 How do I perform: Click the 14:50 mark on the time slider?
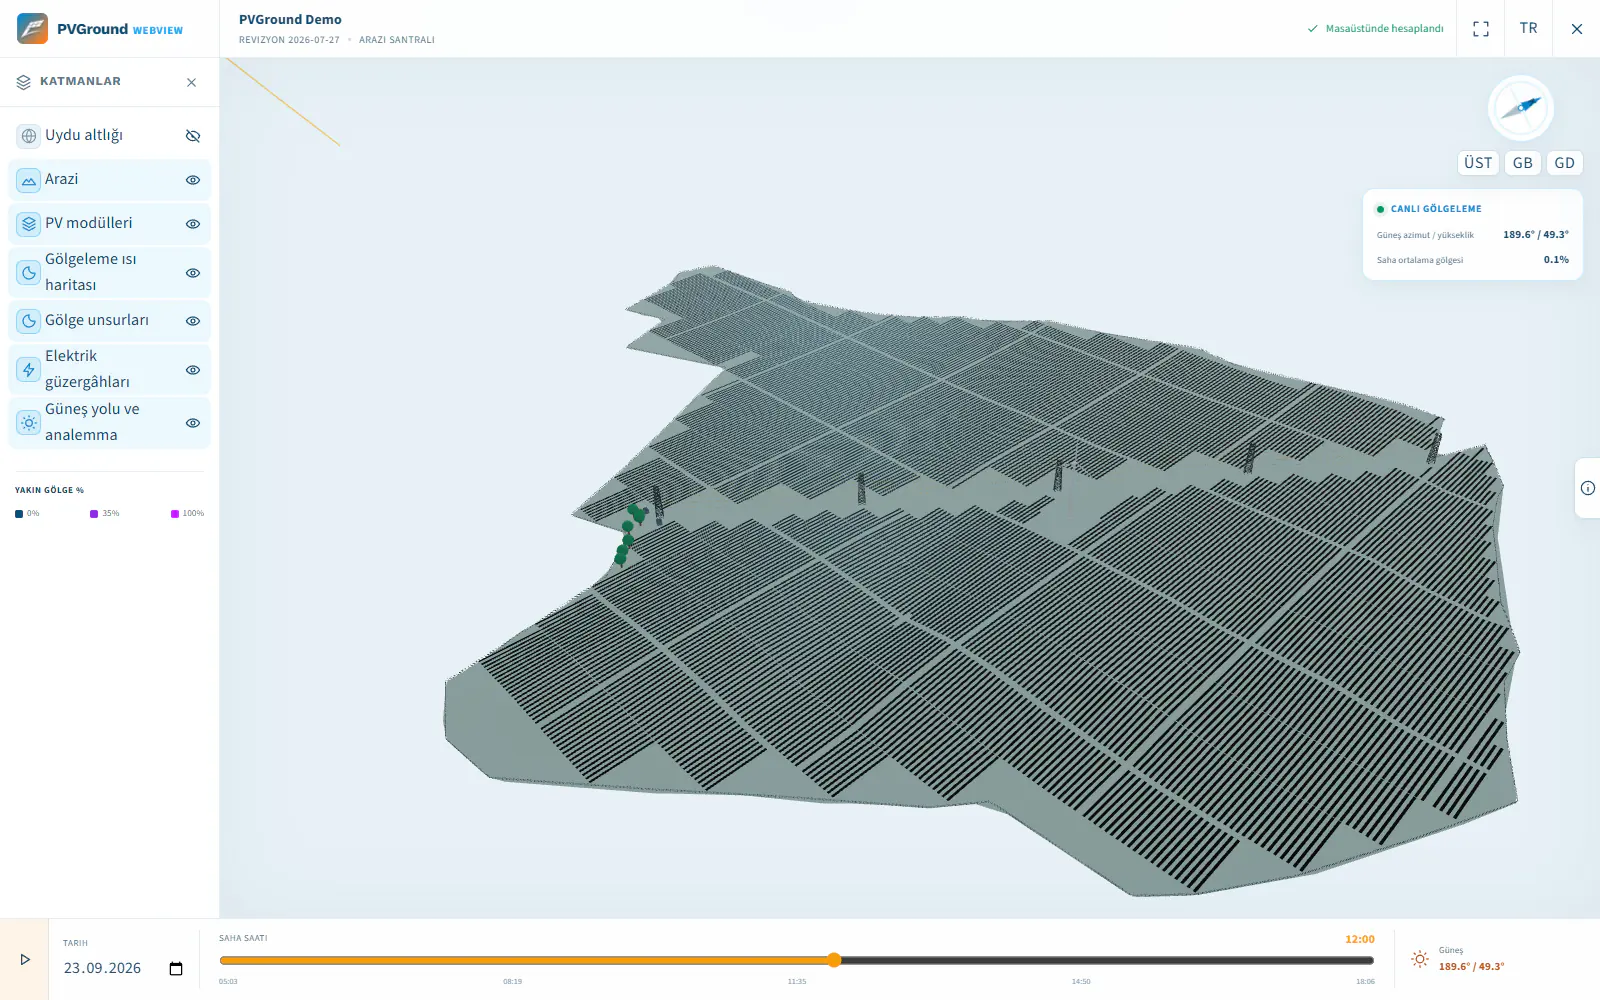pos(1081,982)
